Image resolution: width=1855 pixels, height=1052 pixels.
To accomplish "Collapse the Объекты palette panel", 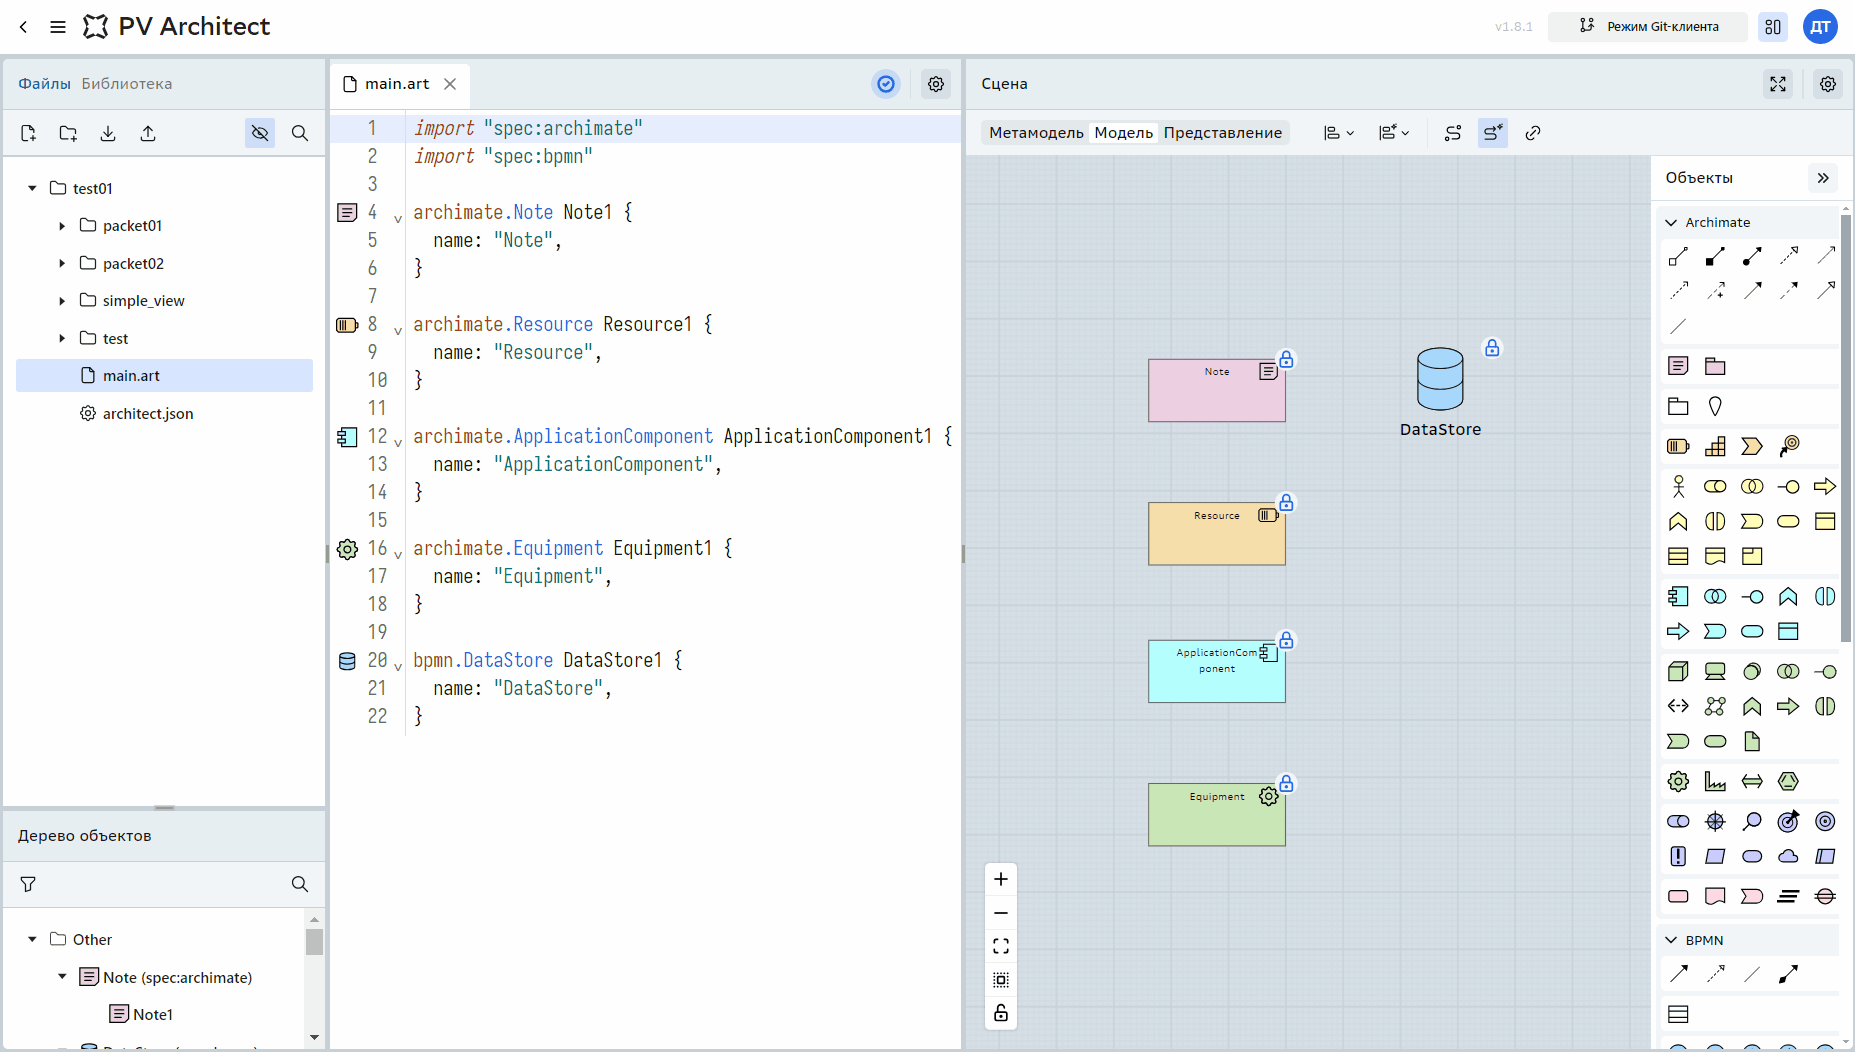I will (1823, 178).
